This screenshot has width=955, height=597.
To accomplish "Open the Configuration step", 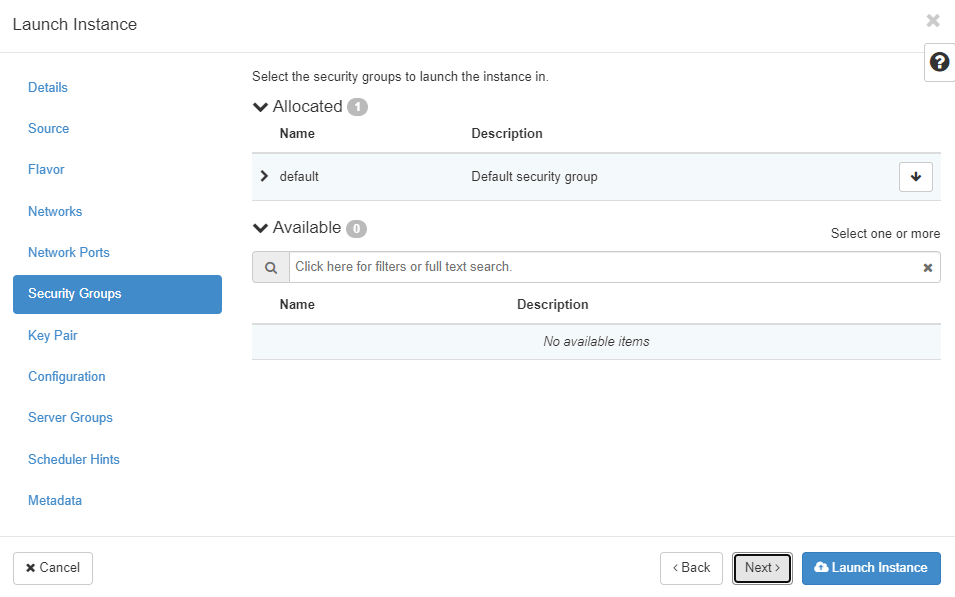I will (x=66, y=377).
